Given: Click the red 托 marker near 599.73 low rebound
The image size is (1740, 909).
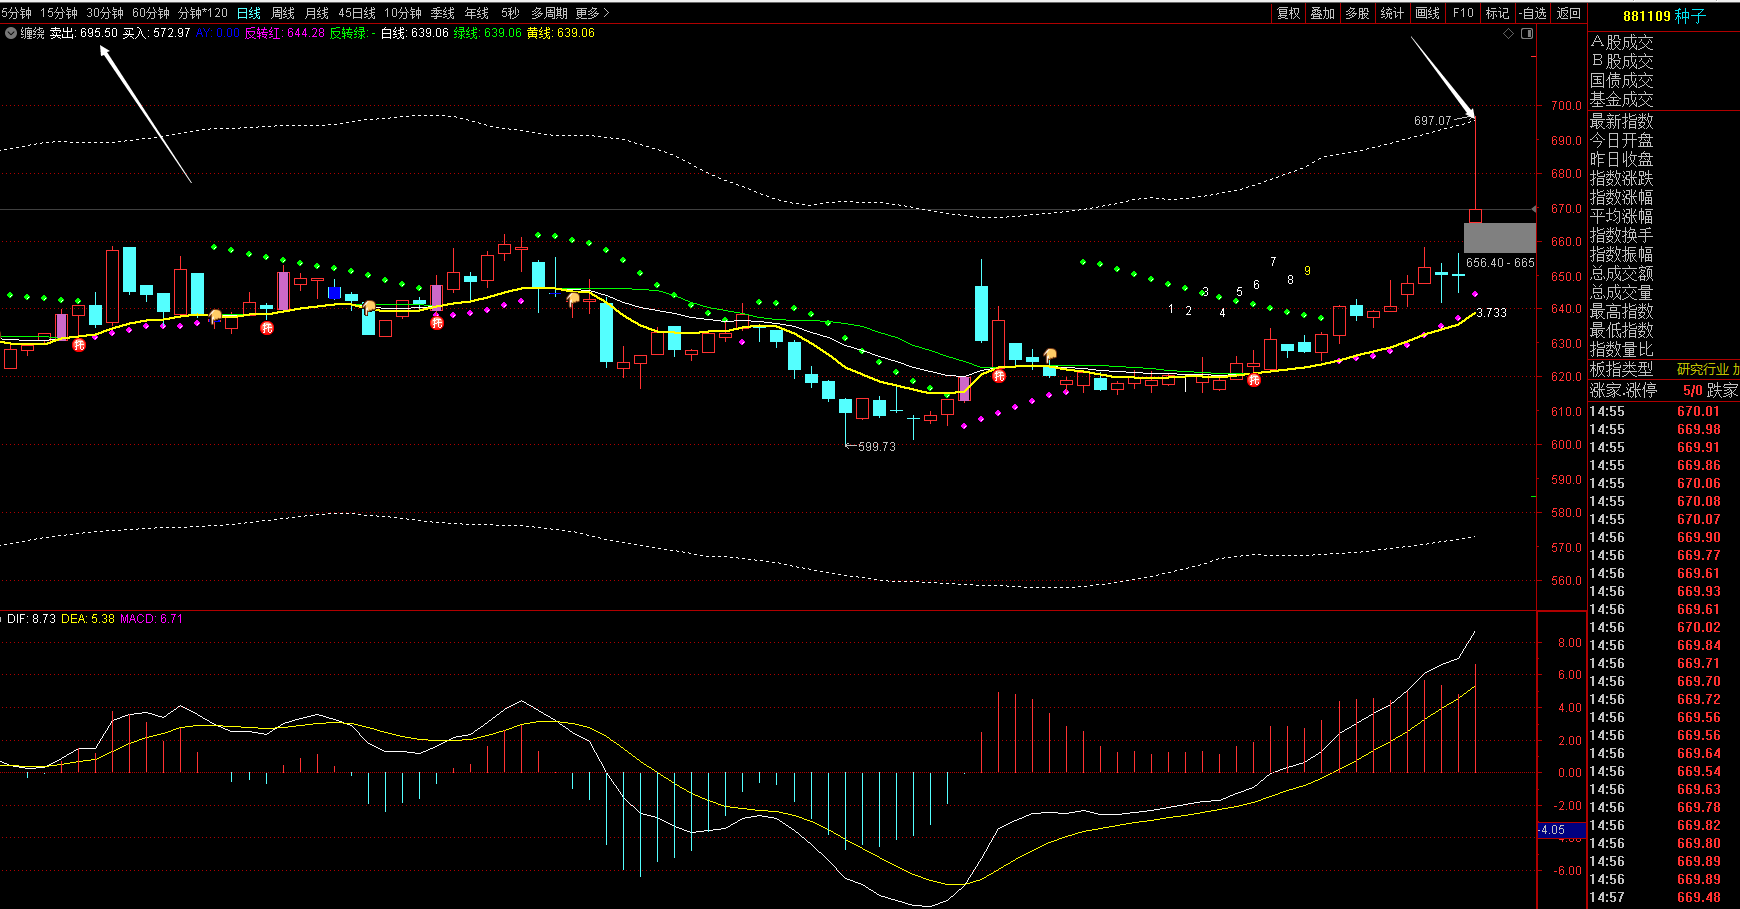Looking at the screenshot, I should [998, 376].
